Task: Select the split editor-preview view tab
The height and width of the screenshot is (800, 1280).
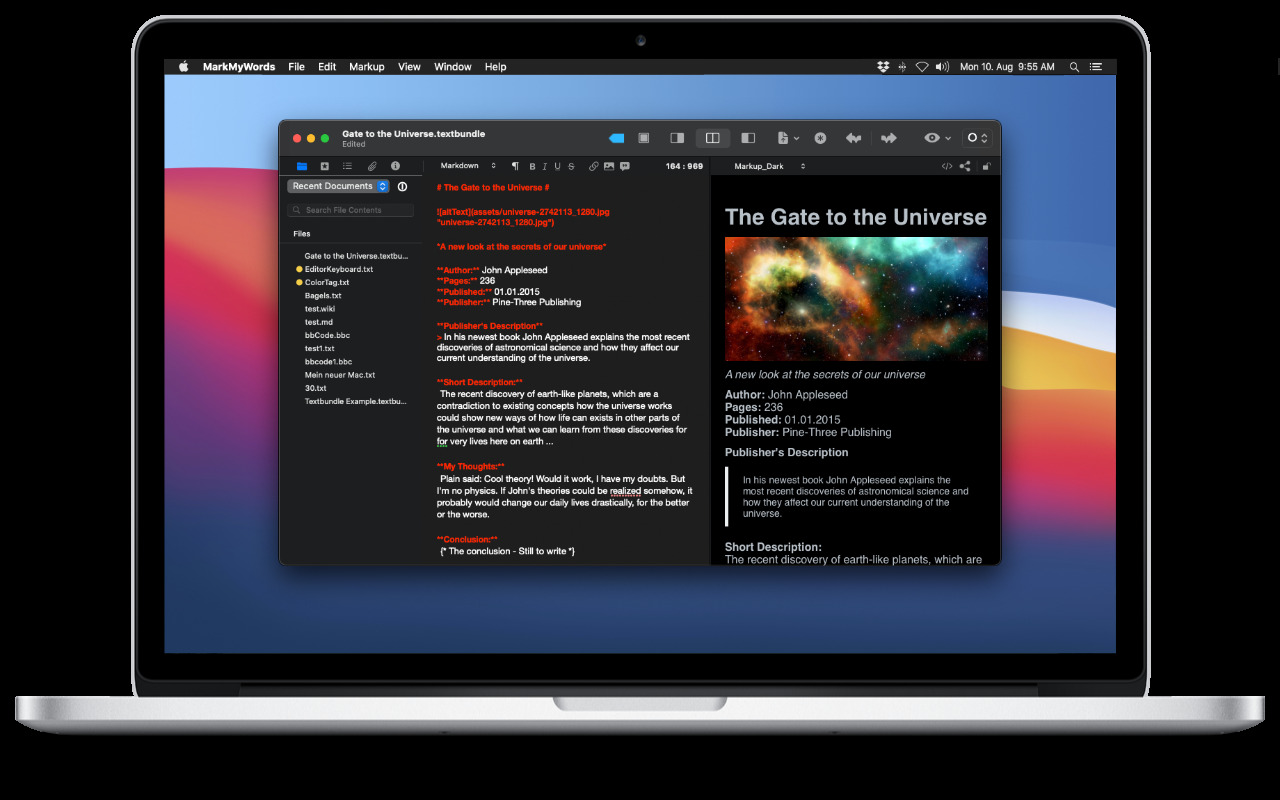Action: pos(713,138)
